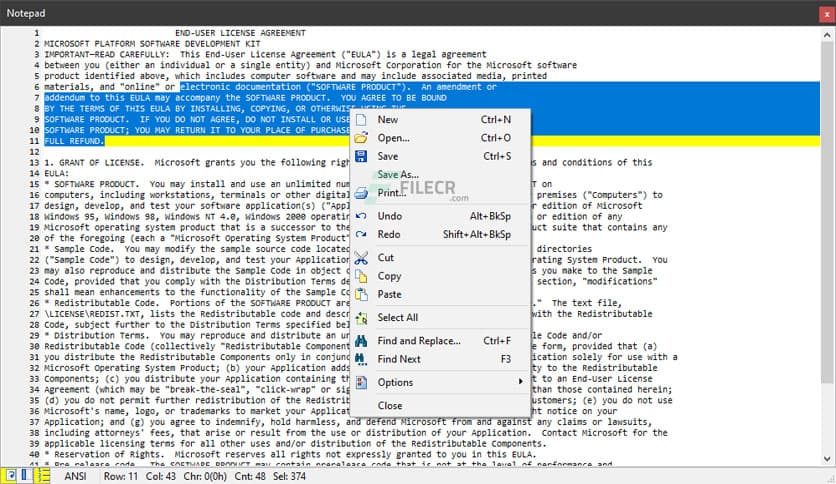Screen dimensions: 836x484
Task: Choose Paste from the context menu
Action: (440, 294)
